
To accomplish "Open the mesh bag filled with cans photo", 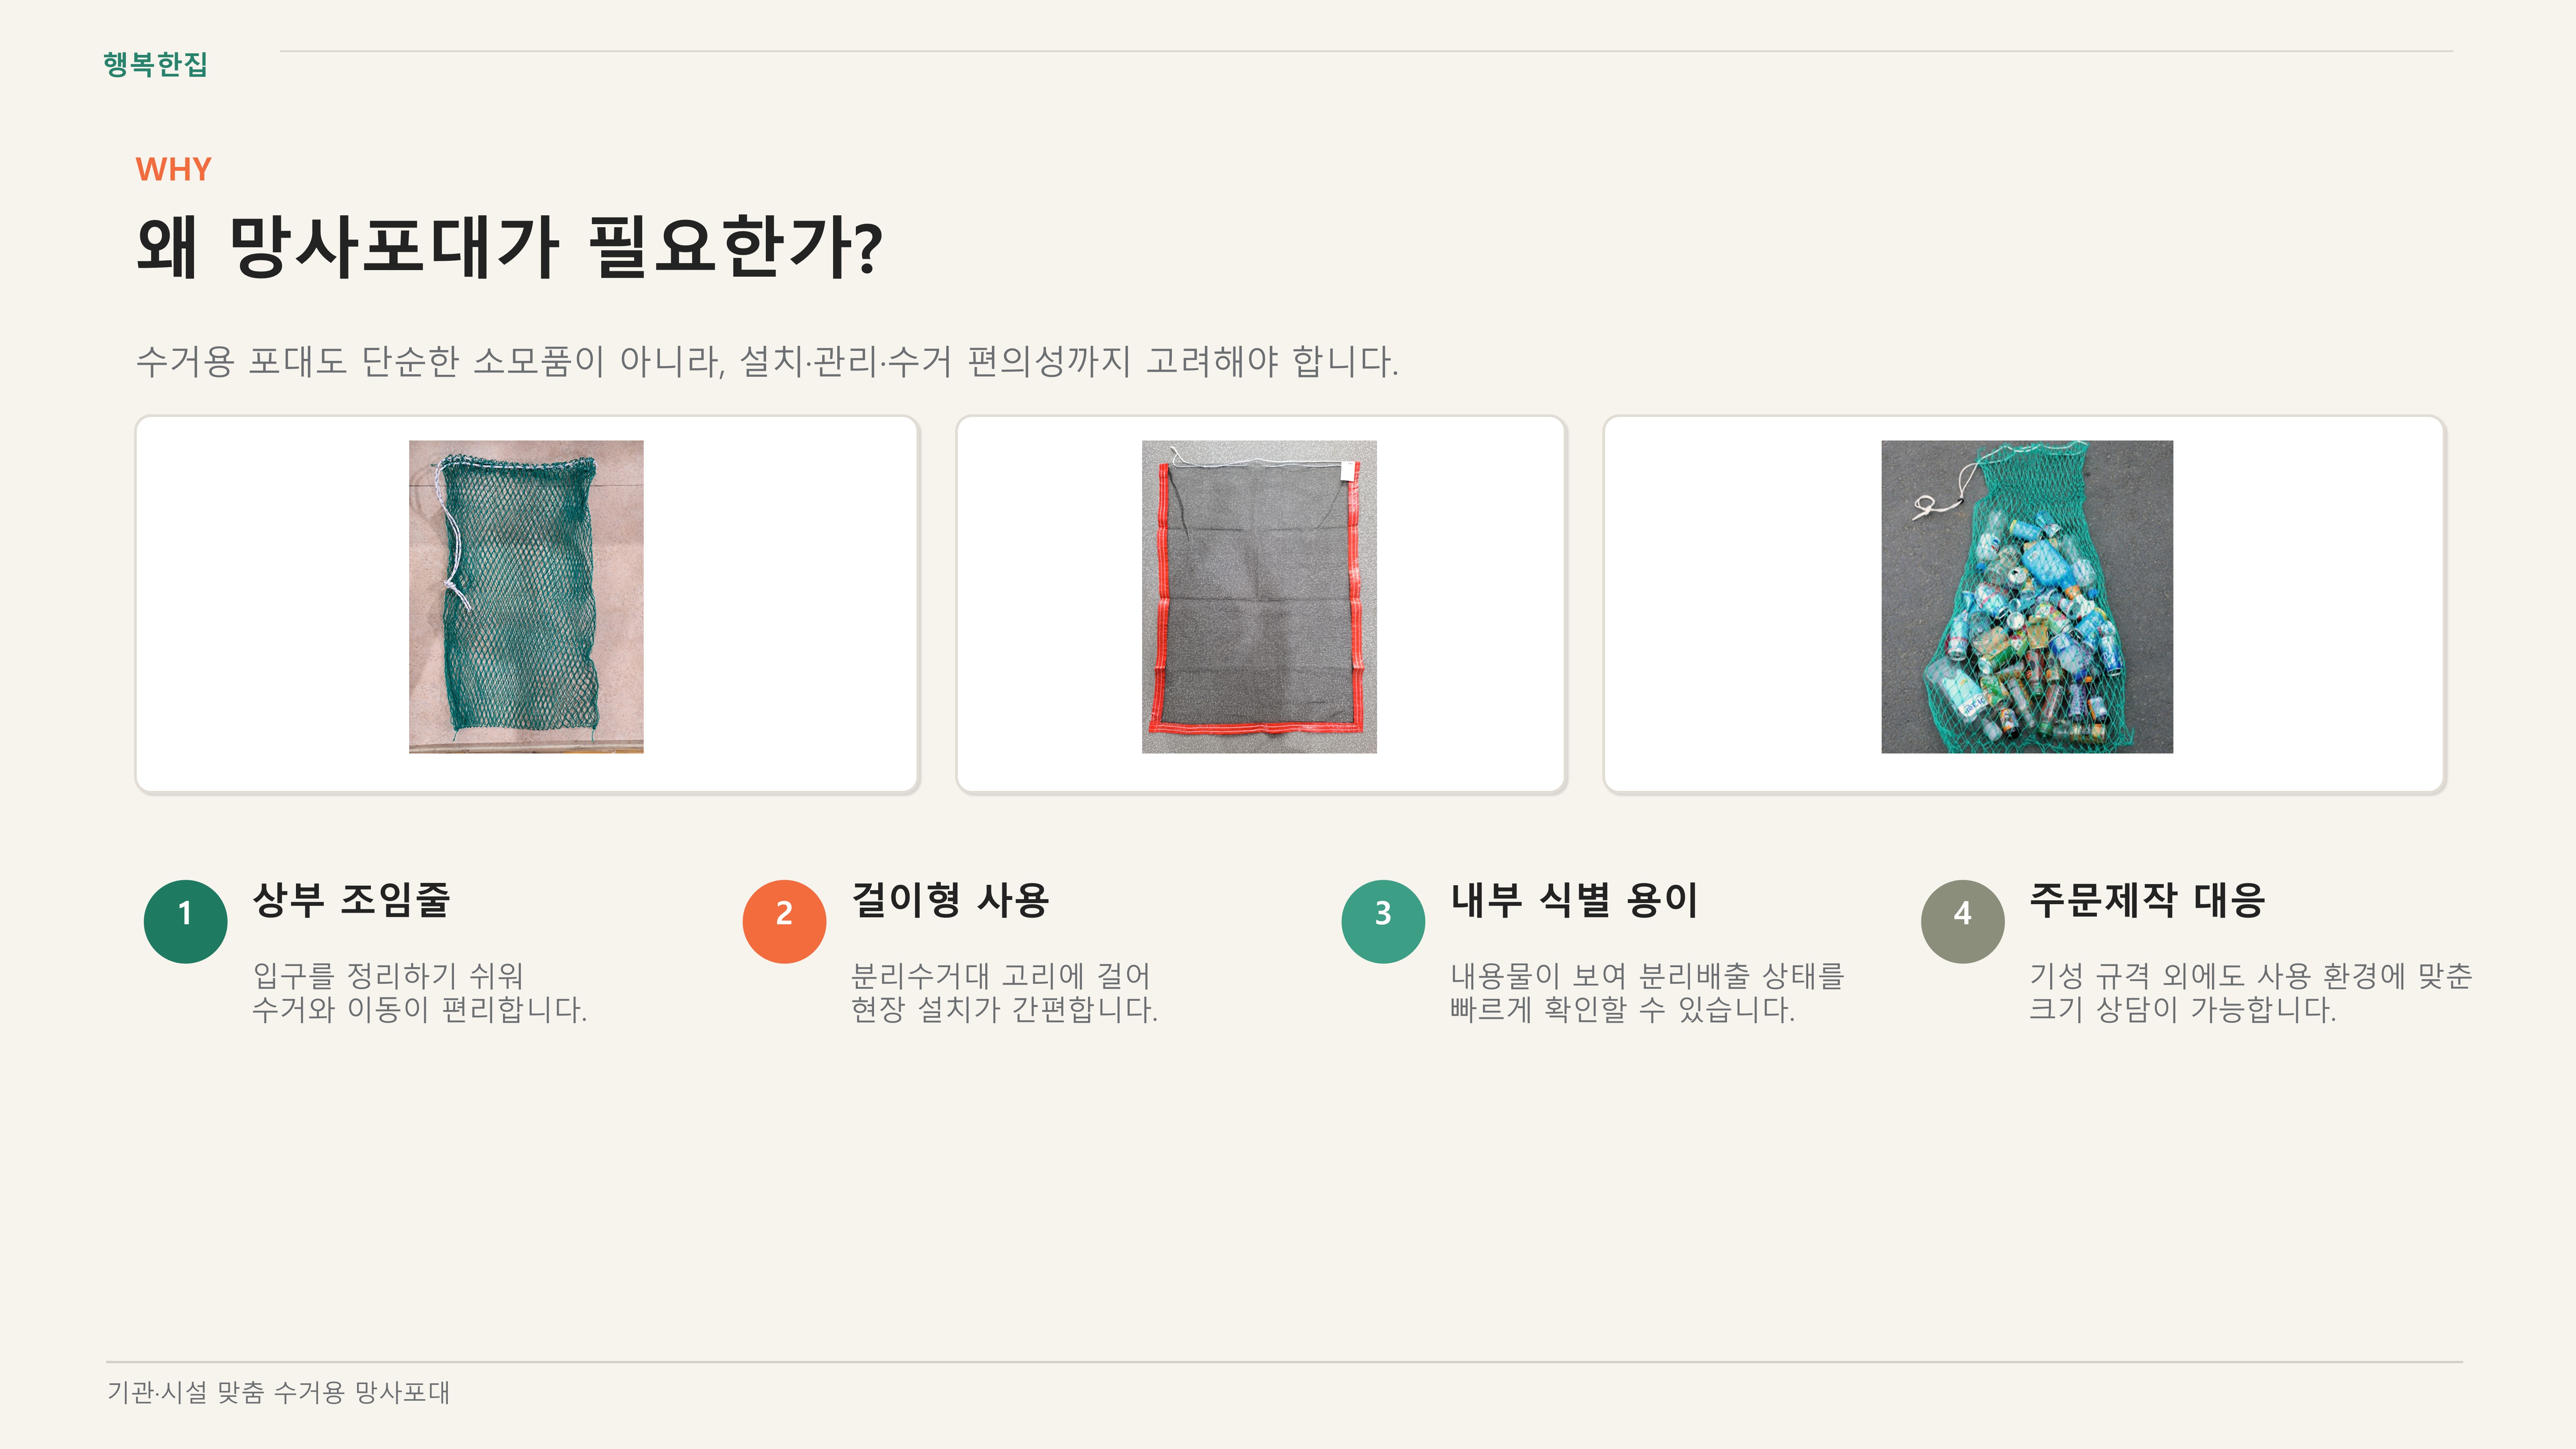I will (x=2026, y=597).
